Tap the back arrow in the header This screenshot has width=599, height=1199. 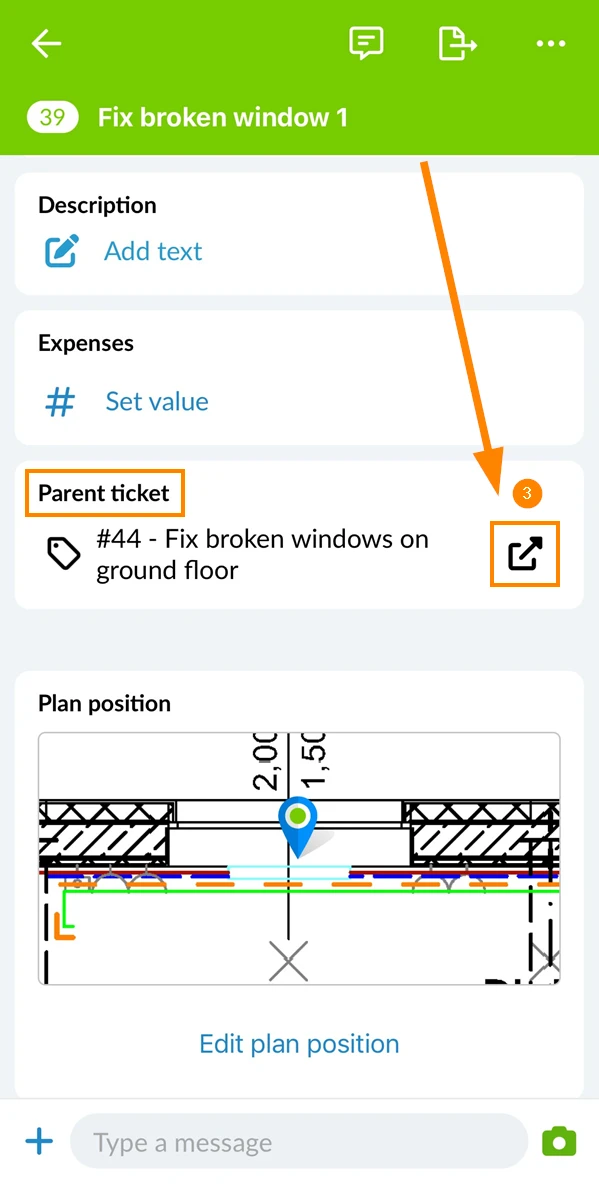[45, 44]
